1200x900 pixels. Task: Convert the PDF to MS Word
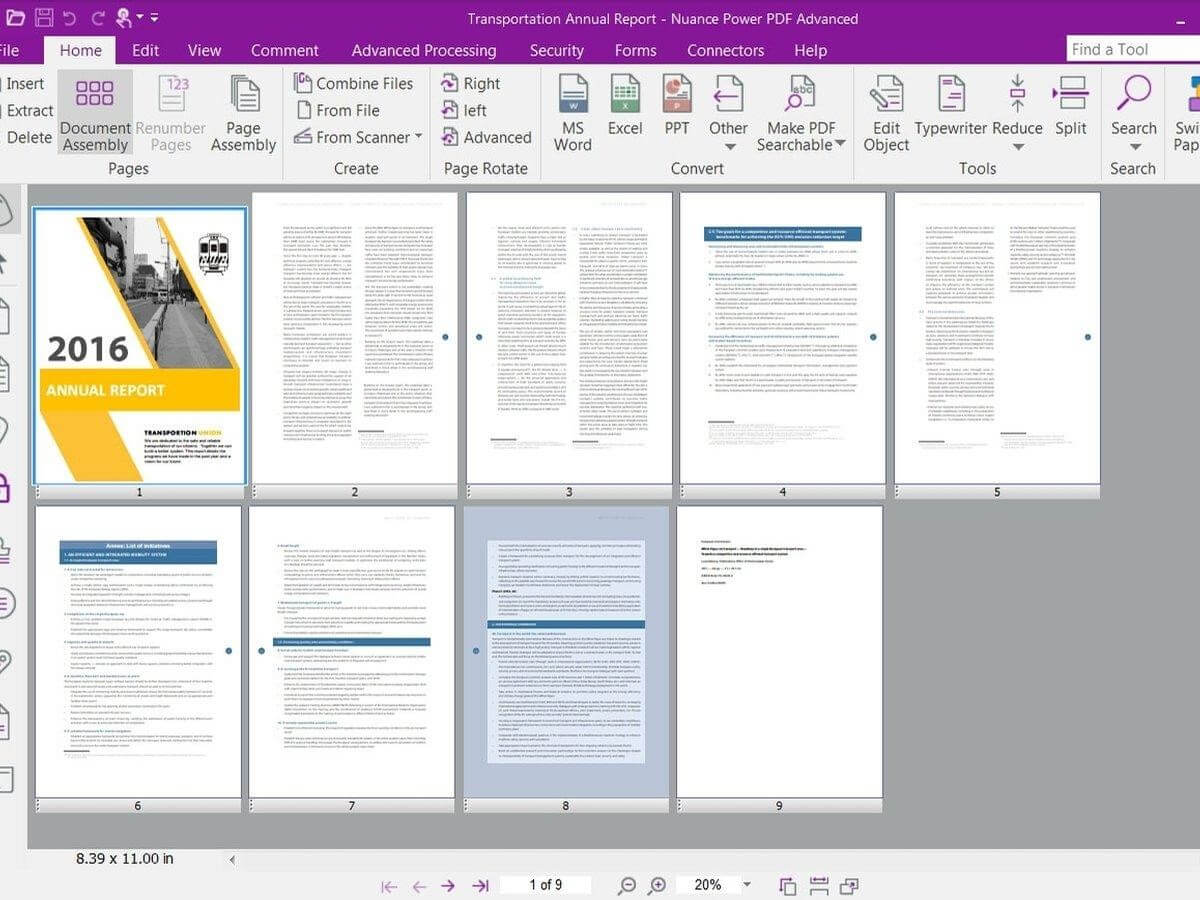point(571,110)
